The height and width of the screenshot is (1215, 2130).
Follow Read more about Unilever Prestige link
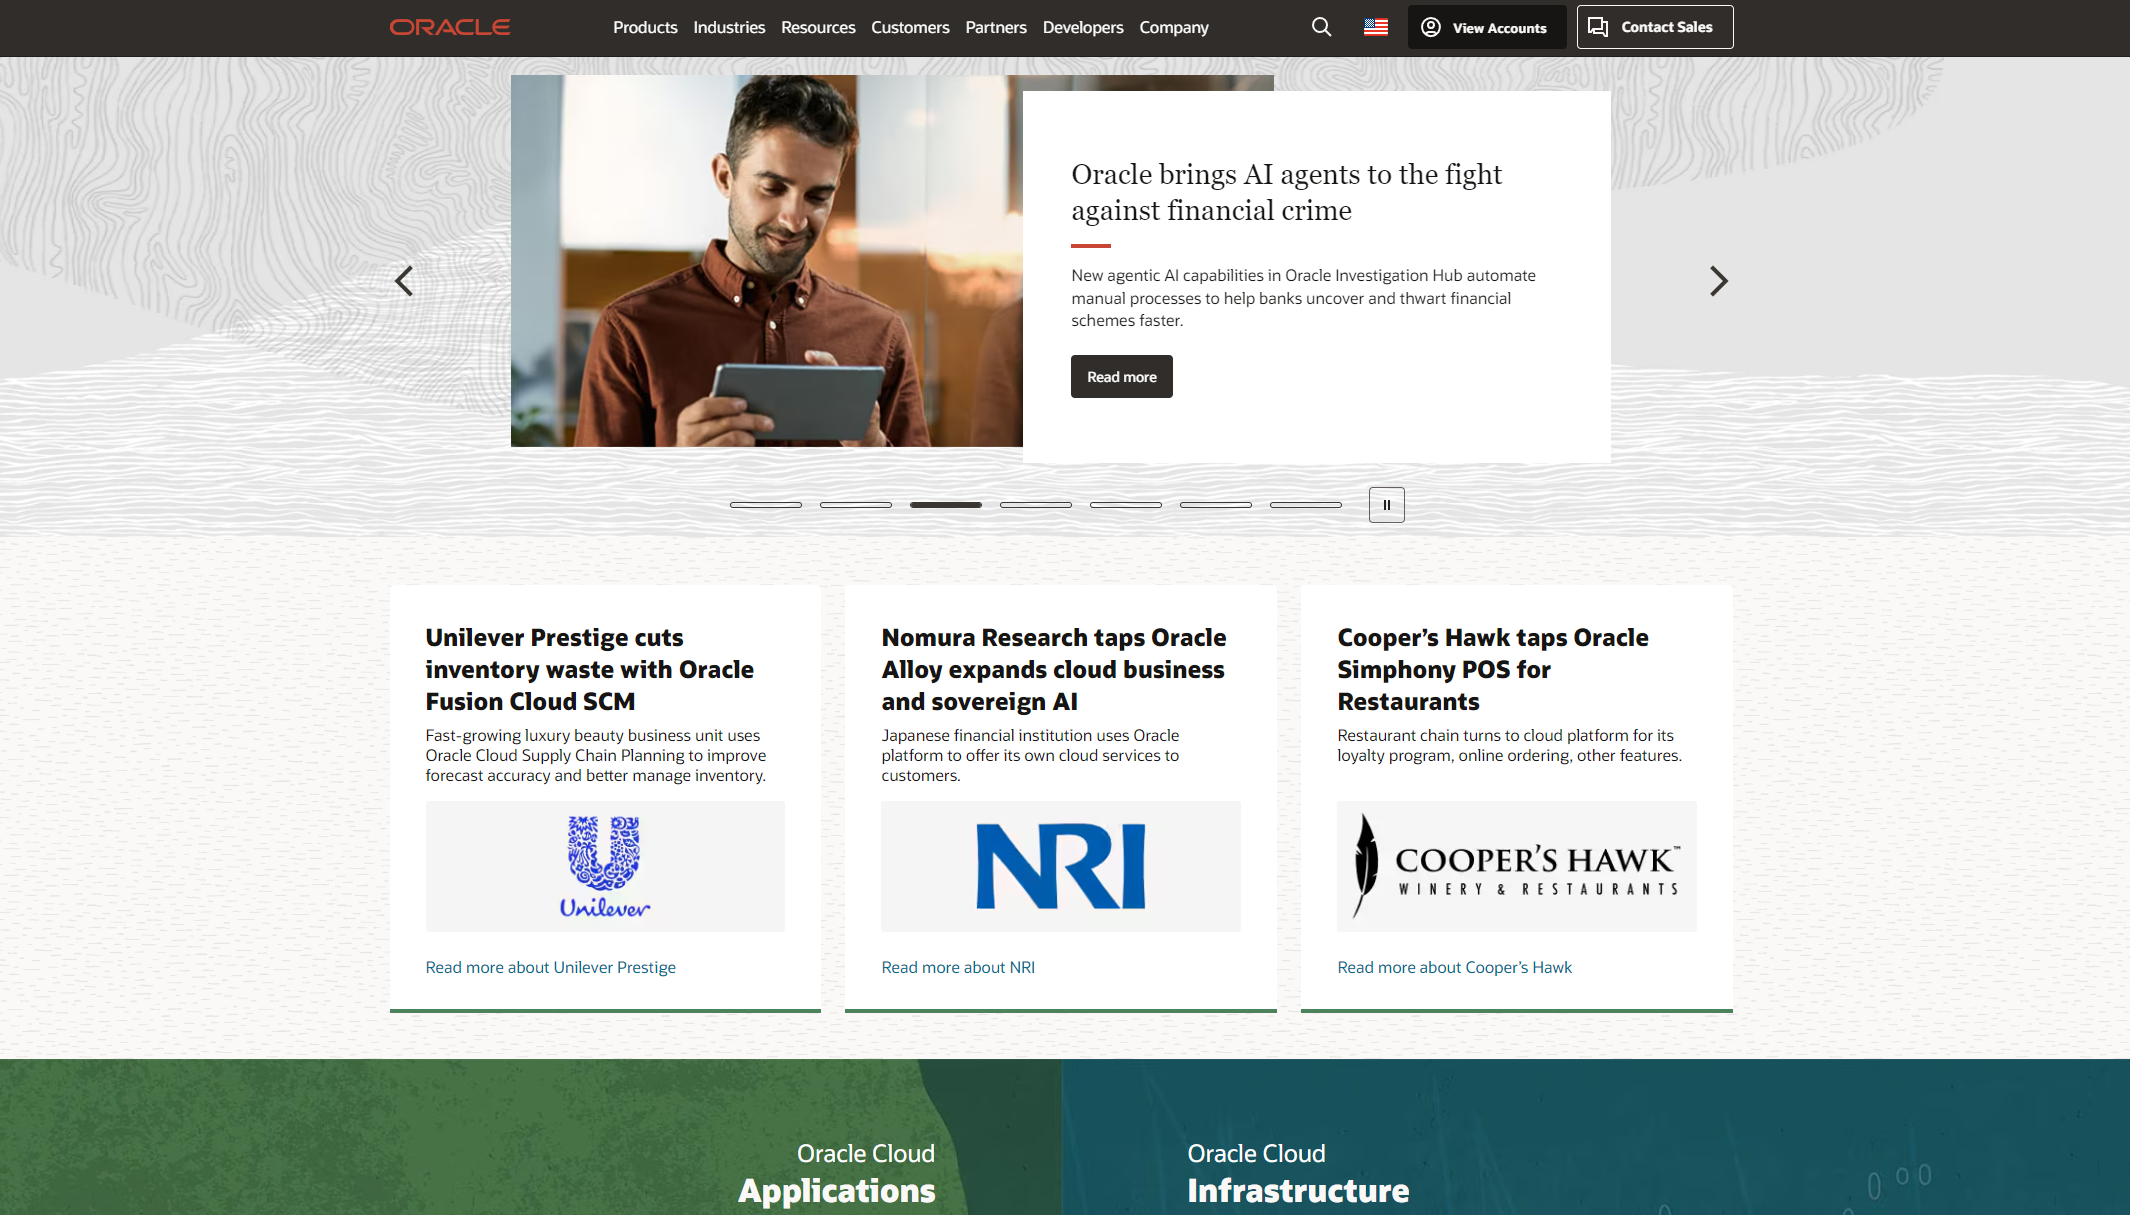tap(551, 967)
